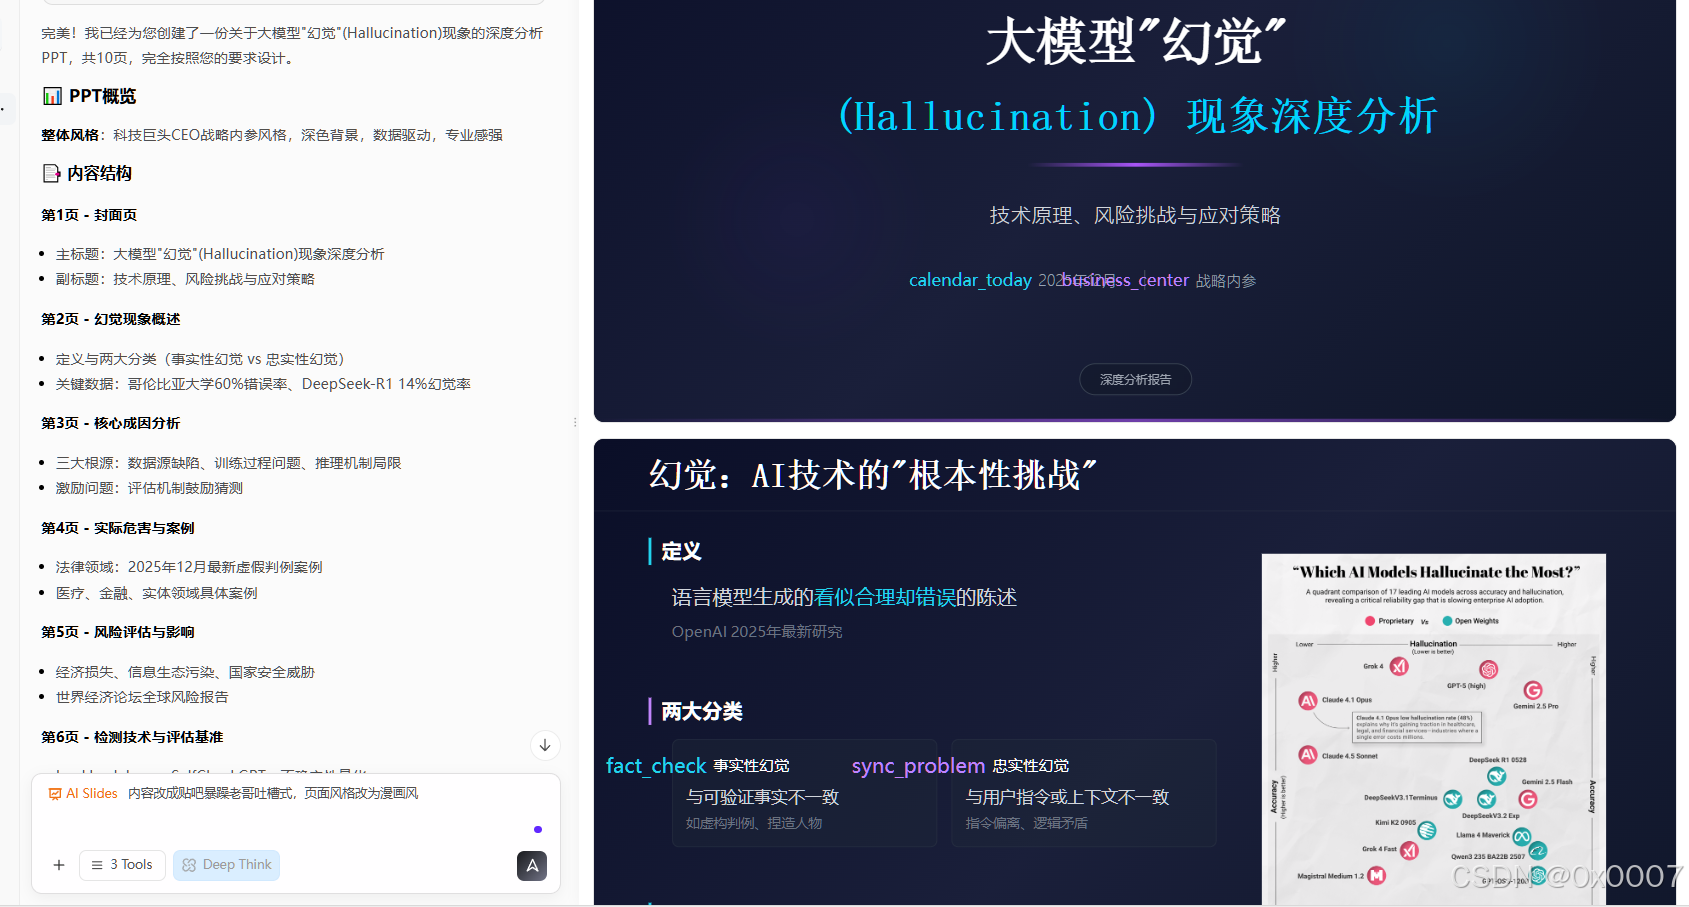Screen dimensions: 1689x907
Task: Select the heading 第3页 - 核心成因分析
Action: (x=111, y=423)
